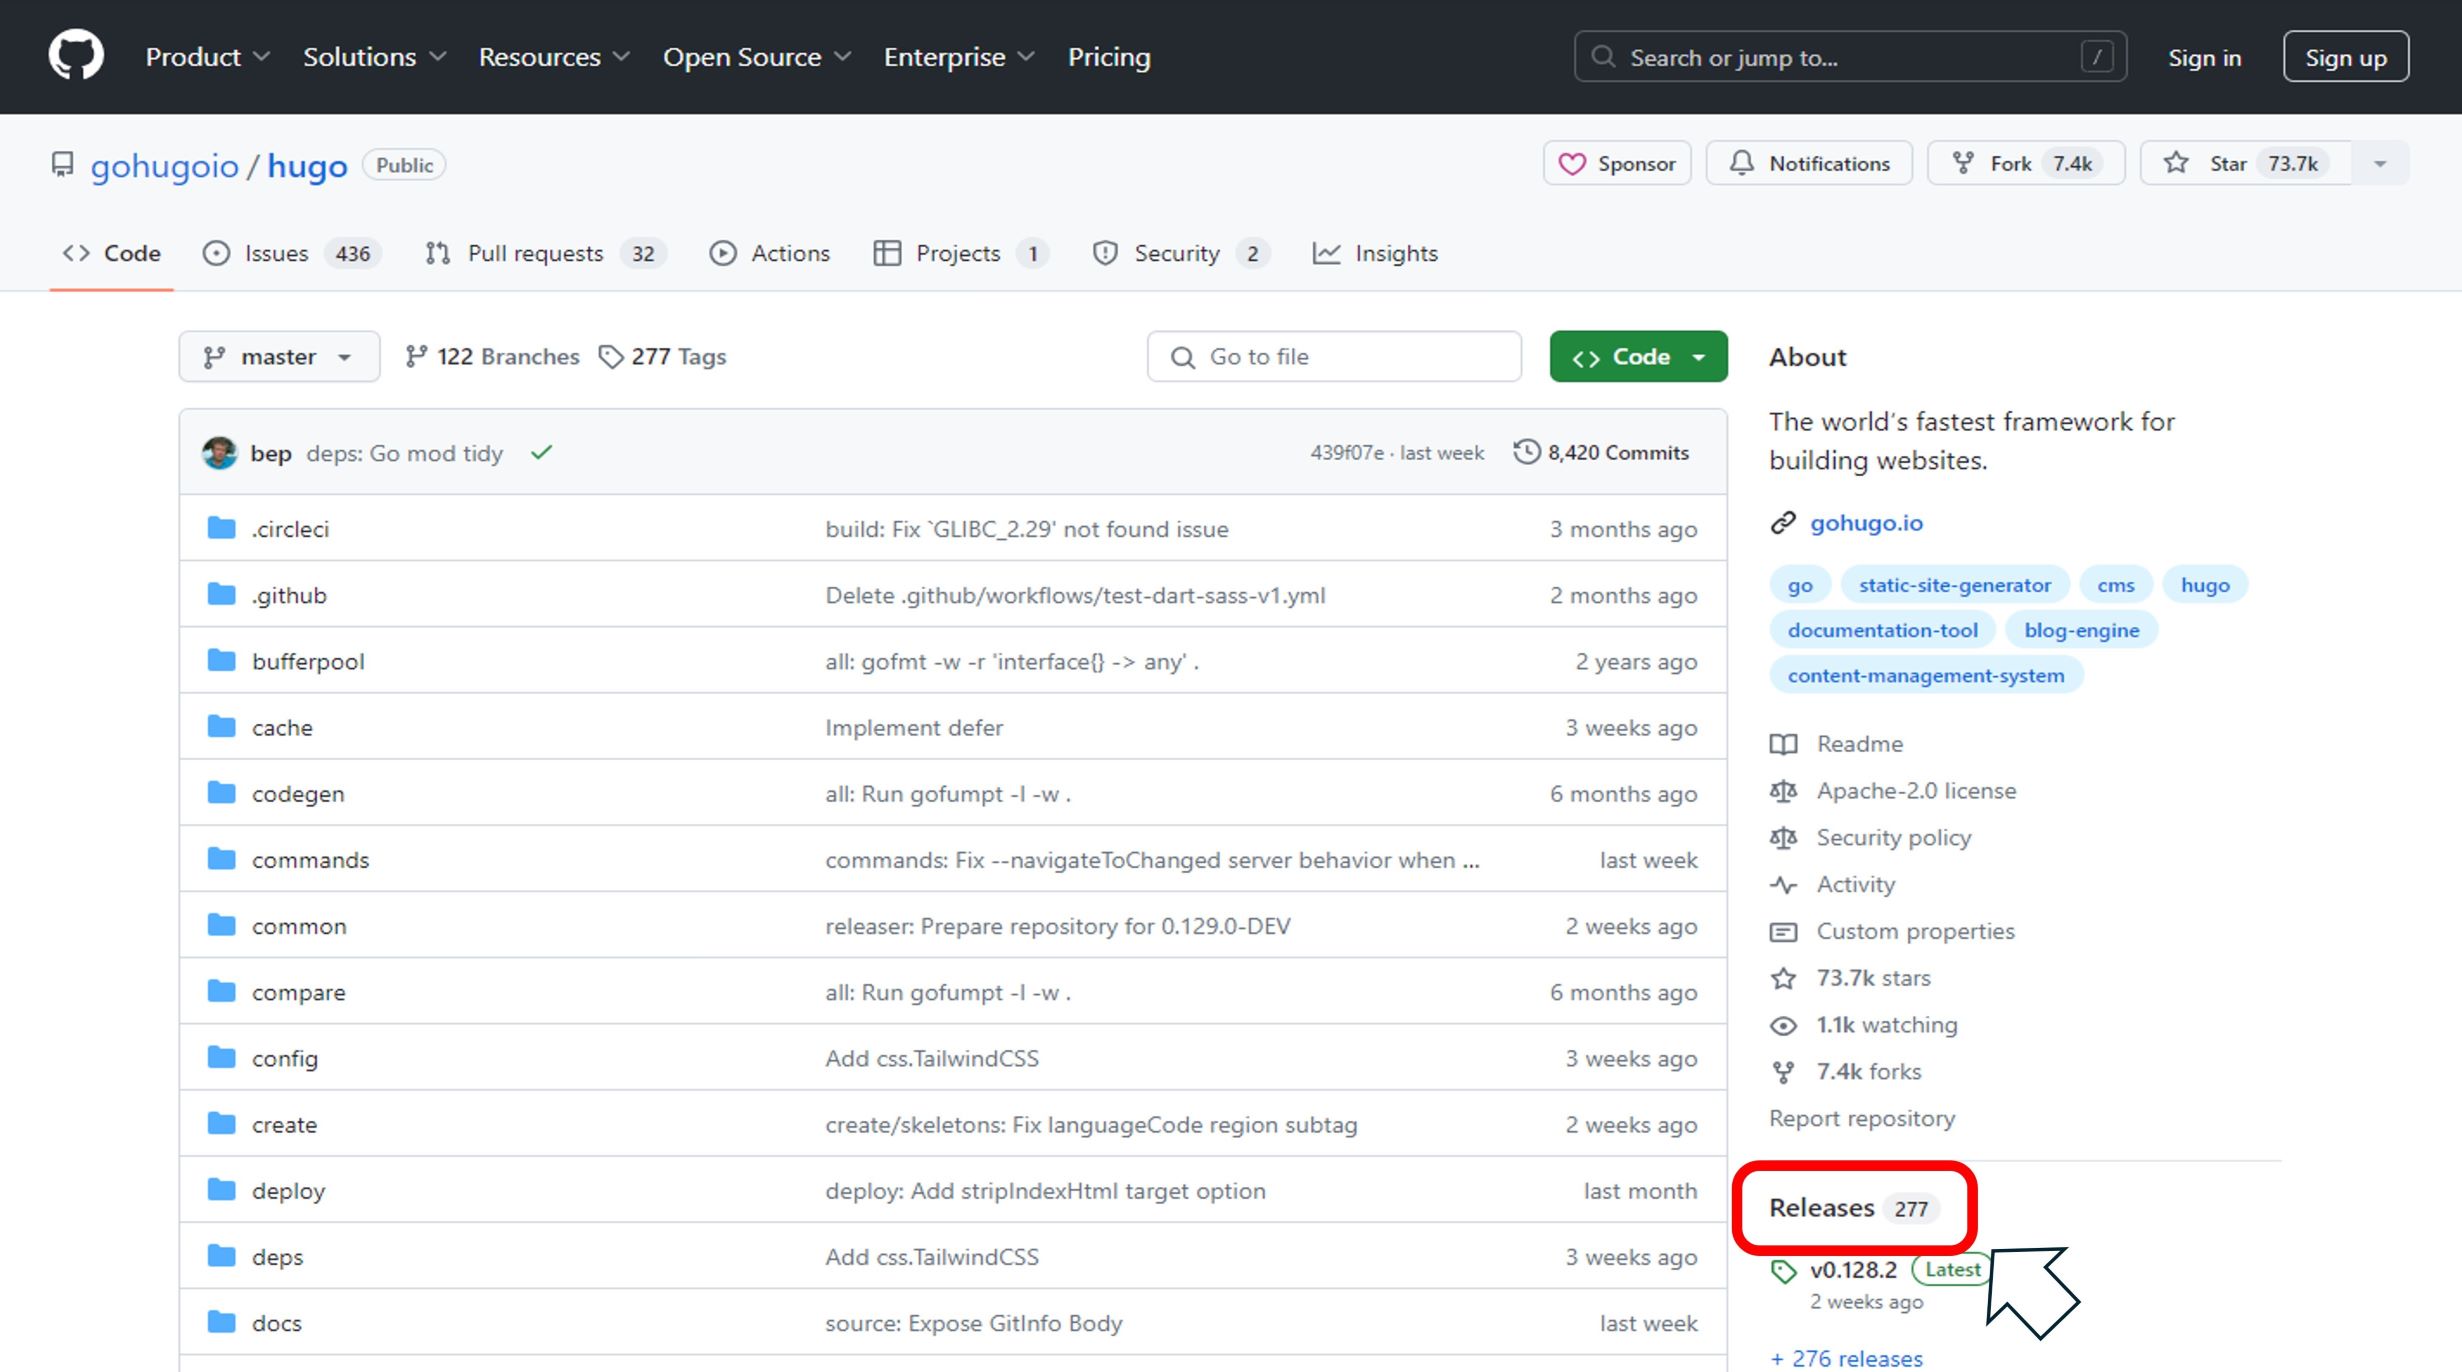This screenshot has width=2462, height=1372.
Task: Click the Notifications bell icon
Action: [x=1742, y=163]
